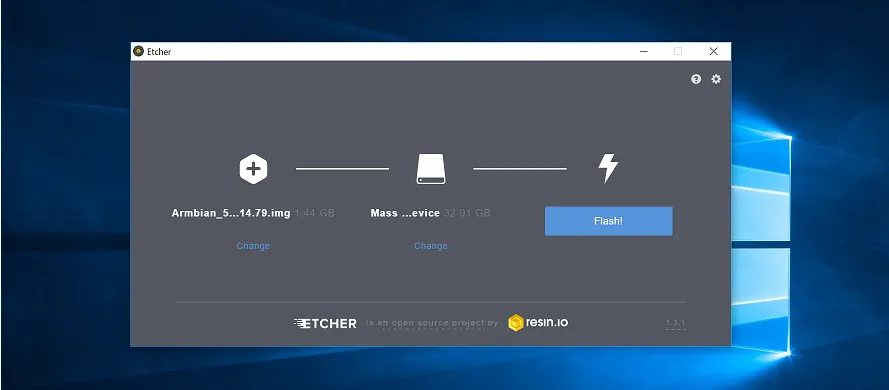Open the resin.io logo link
889x390 pixels.
pyautogui.click(x=538, y=323)
